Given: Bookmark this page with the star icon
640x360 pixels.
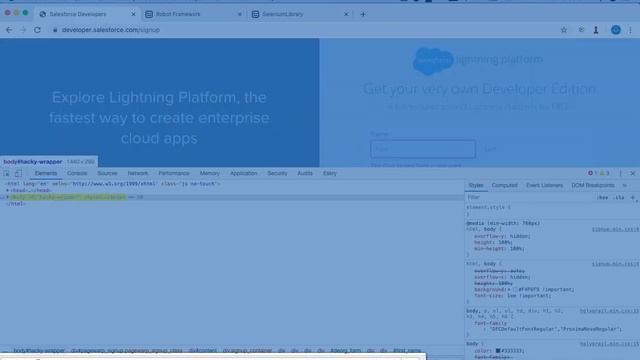Looking at the screenshot, I should 564,30.
